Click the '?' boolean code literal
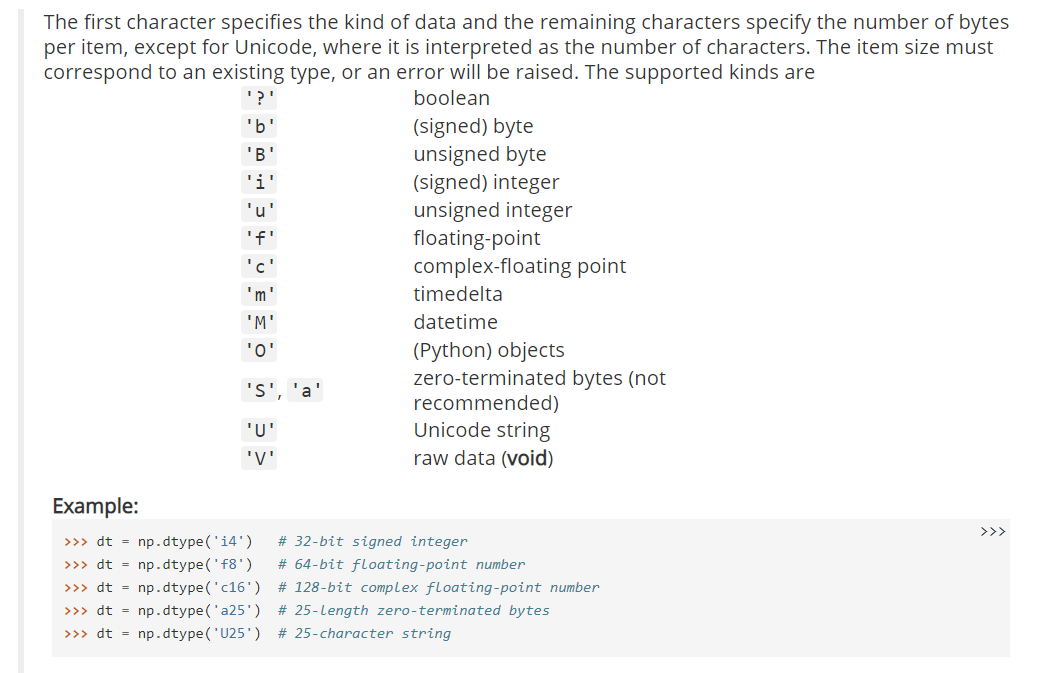 click(259, 98)
